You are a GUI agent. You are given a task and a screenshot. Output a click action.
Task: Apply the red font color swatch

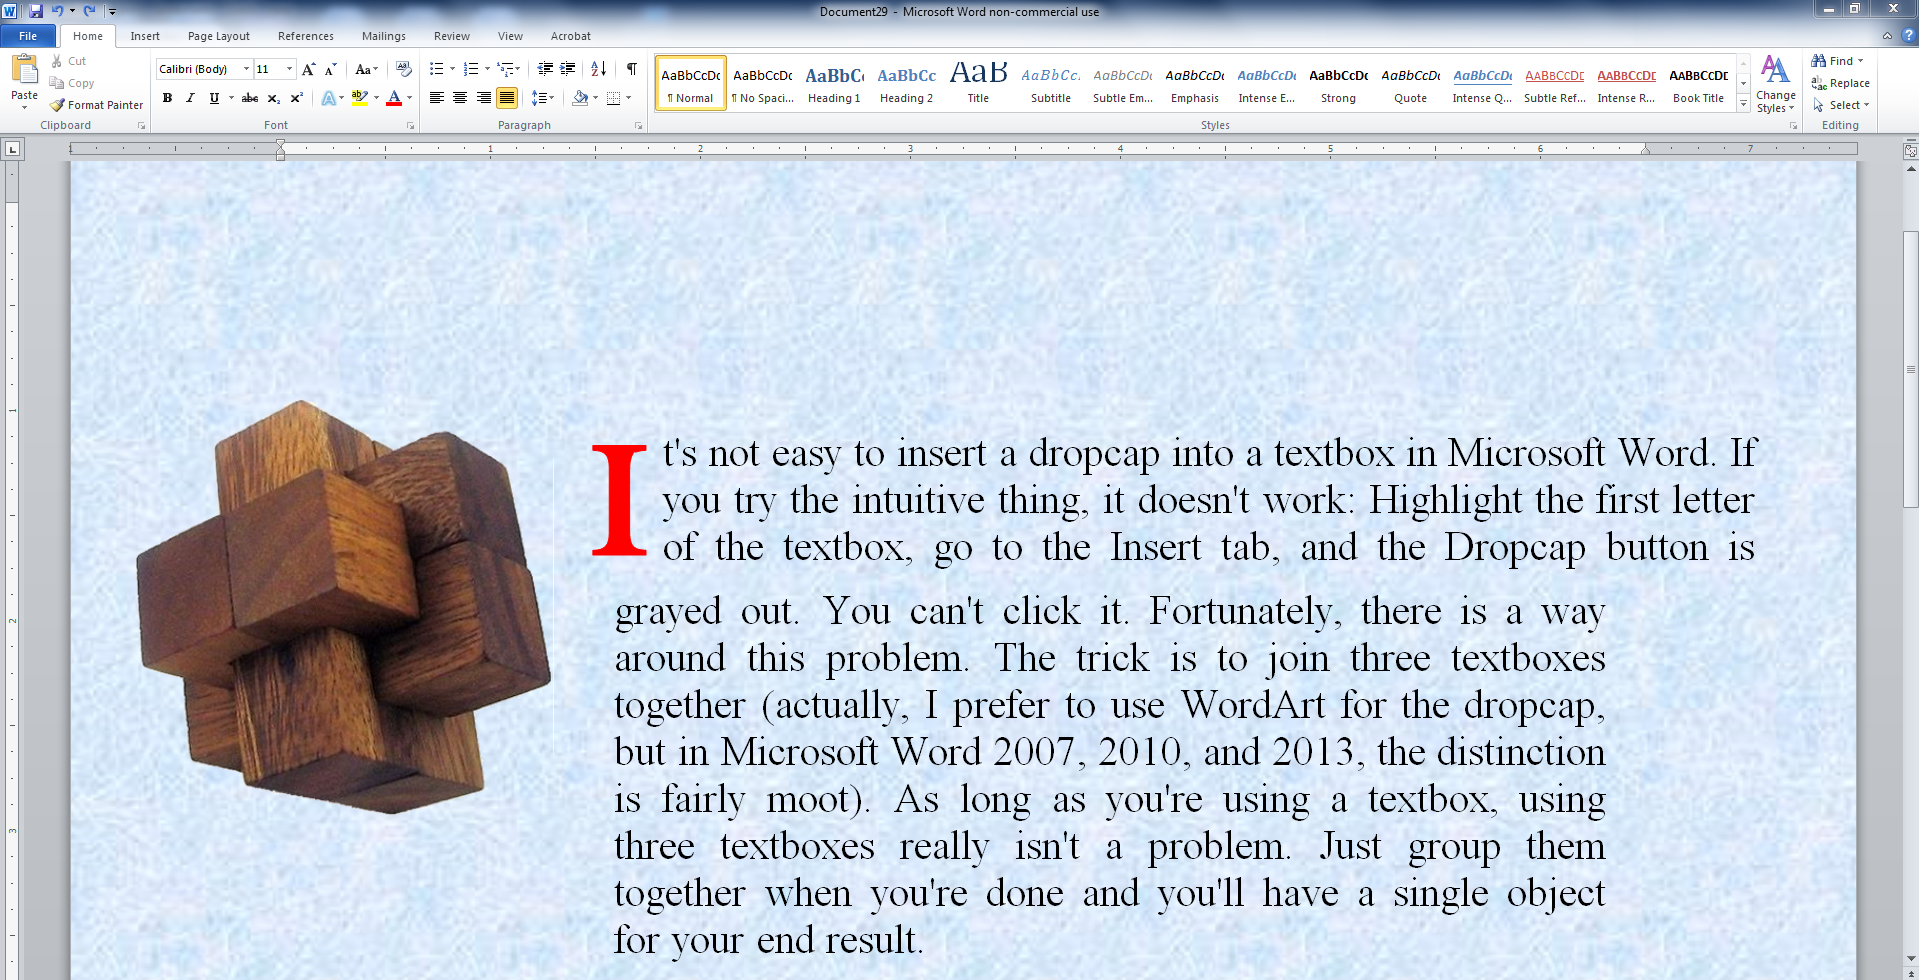(394, 98)
